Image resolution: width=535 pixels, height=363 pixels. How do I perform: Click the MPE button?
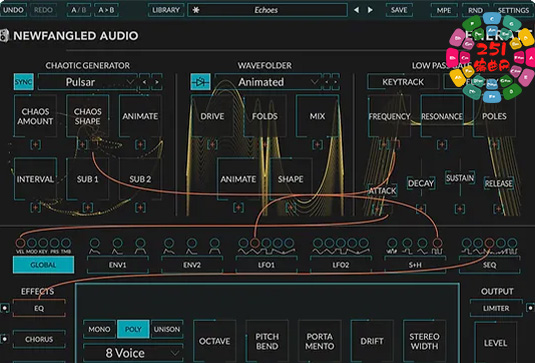(x=444, y=10)
